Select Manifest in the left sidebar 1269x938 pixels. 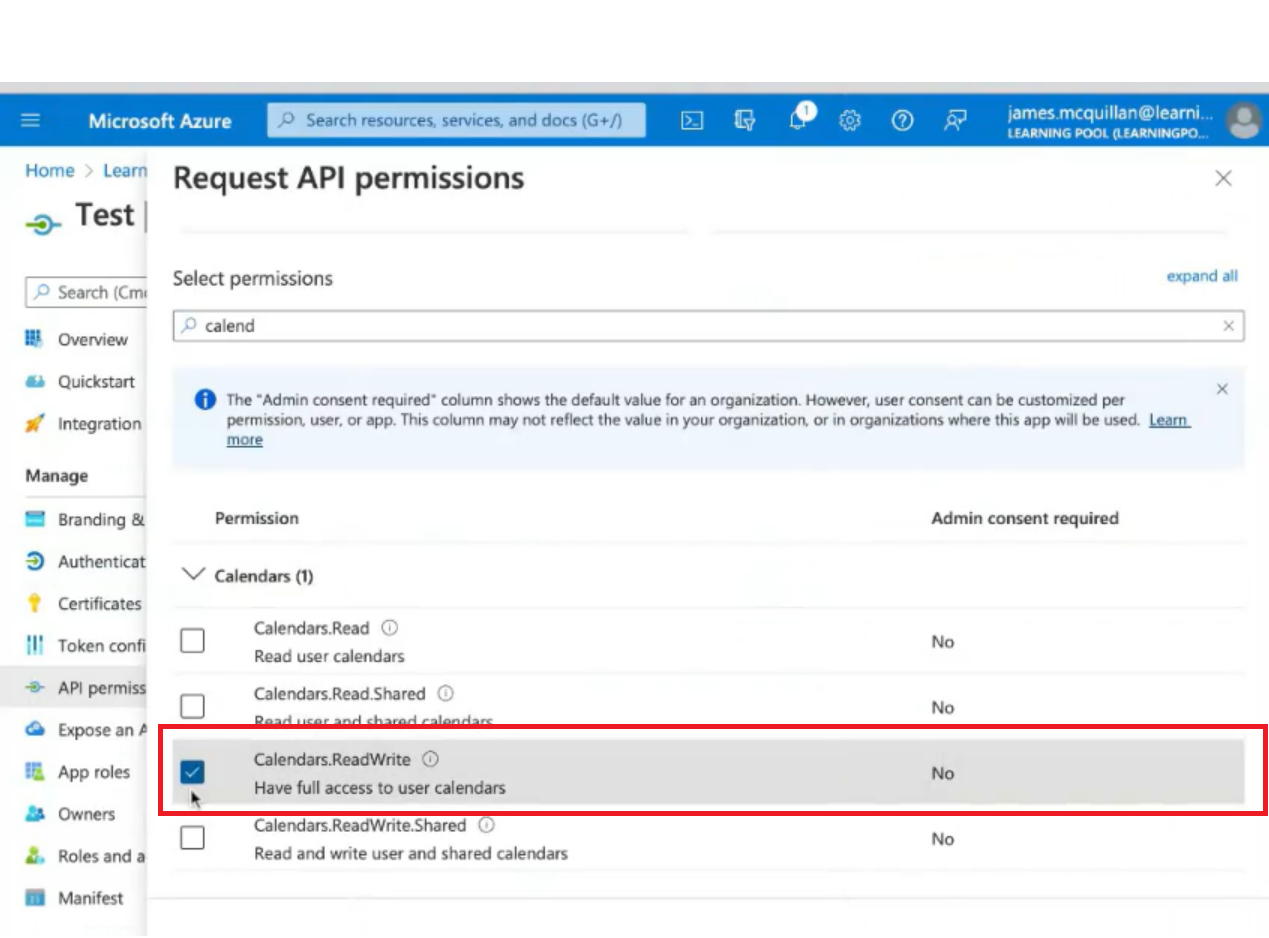coord(90,898)
